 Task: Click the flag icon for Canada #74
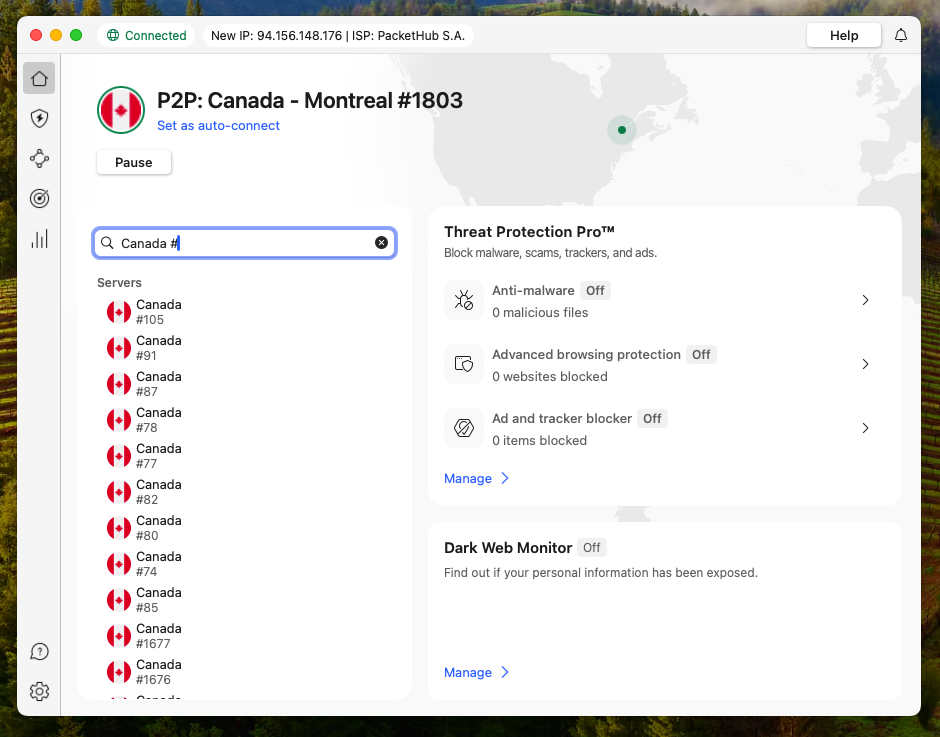click(119, 564)
